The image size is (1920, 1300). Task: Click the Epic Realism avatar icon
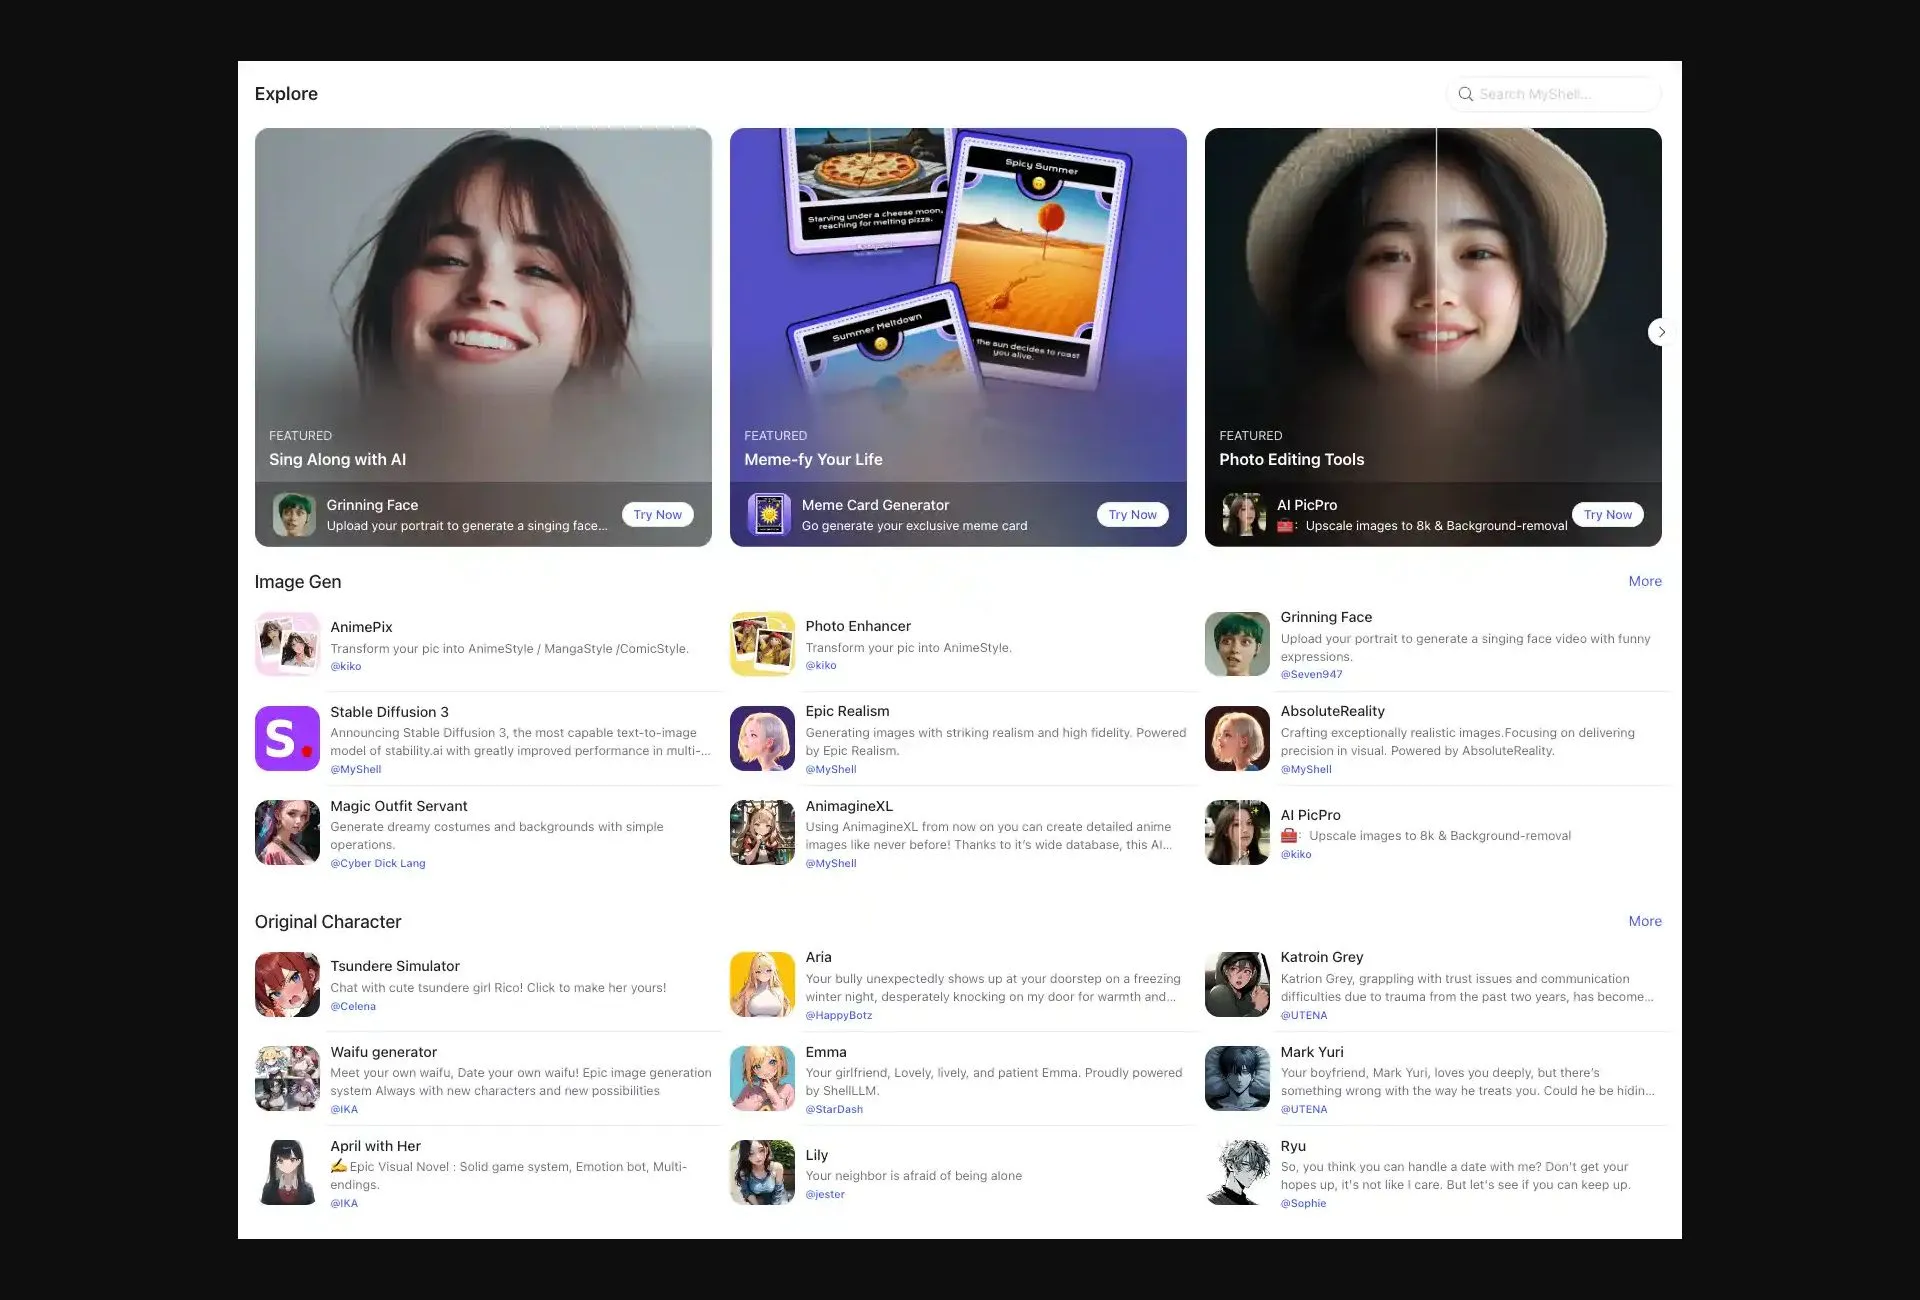[x=762, y=738]
